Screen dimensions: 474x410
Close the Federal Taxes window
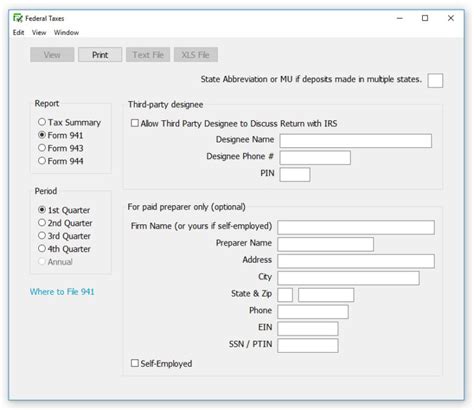(451, 18)
